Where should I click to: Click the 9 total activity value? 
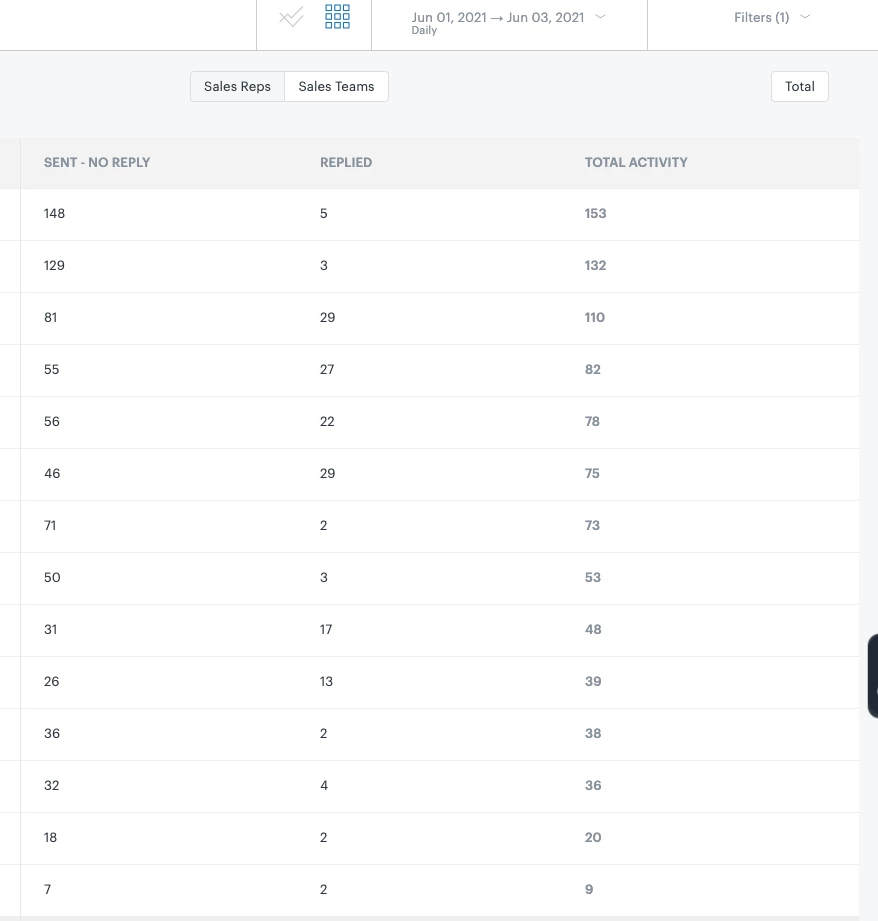pos(588,889)
